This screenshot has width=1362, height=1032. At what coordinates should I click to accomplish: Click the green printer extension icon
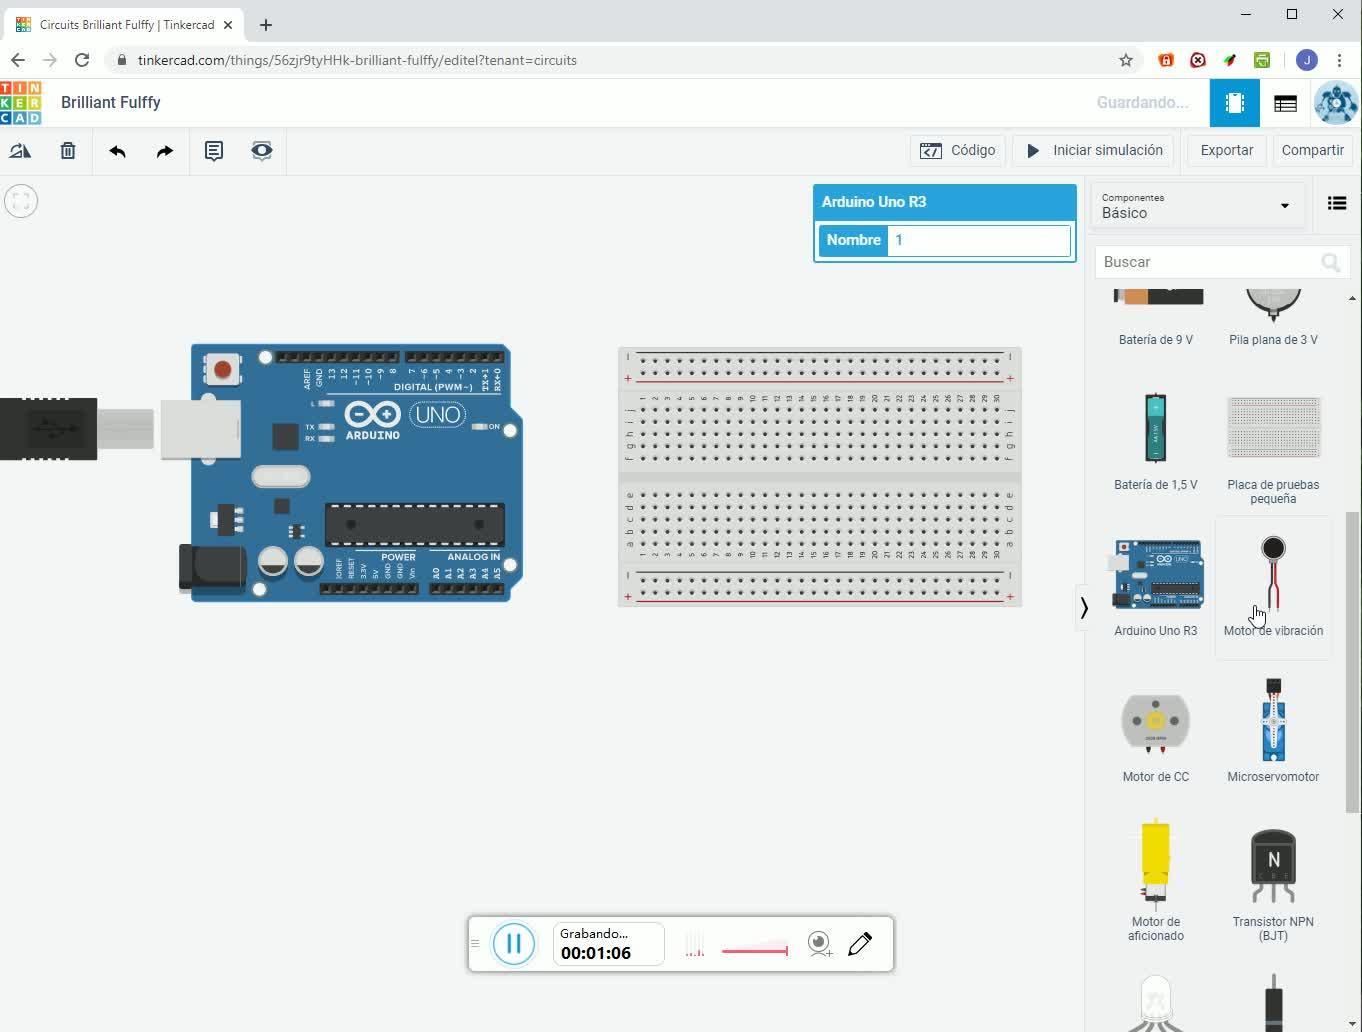[1262, 60]
